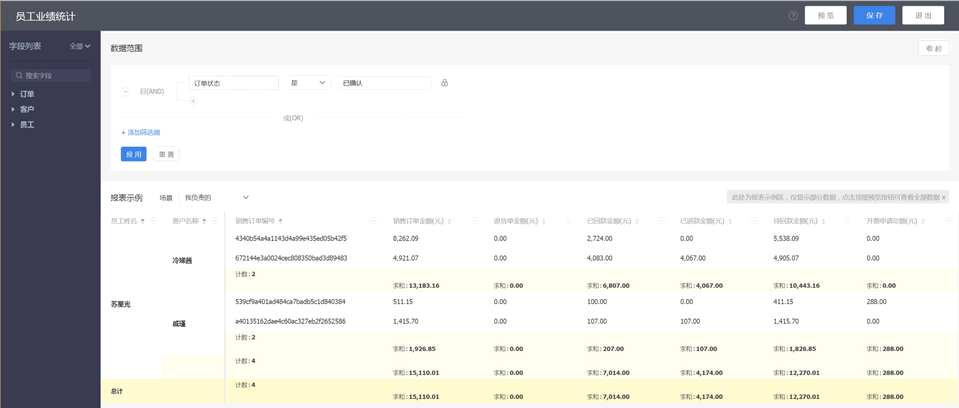Remove the 销售订单金额(元) column via circle icon

(x=475, y=221)
